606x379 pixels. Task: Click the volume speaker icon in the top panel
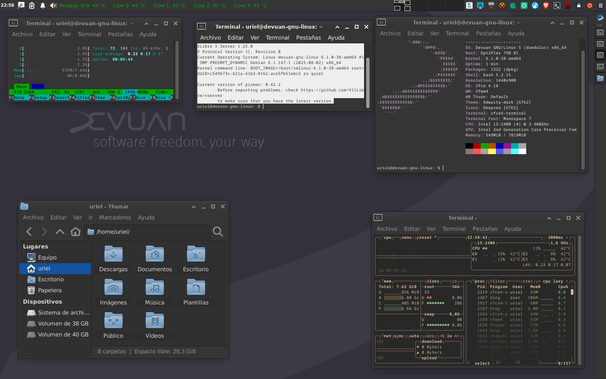pyautogui.click(x=53, y=5)
